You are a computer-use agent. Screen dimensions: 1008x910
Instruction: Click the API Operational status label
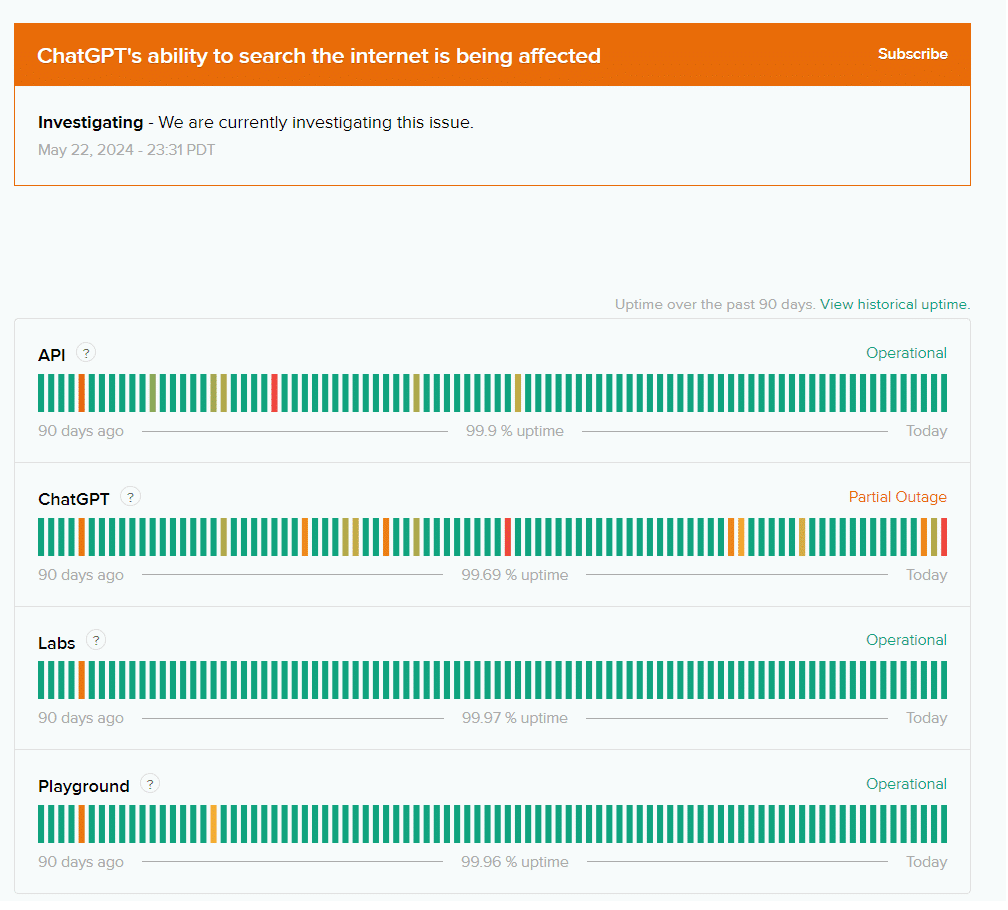coord(906,353)
